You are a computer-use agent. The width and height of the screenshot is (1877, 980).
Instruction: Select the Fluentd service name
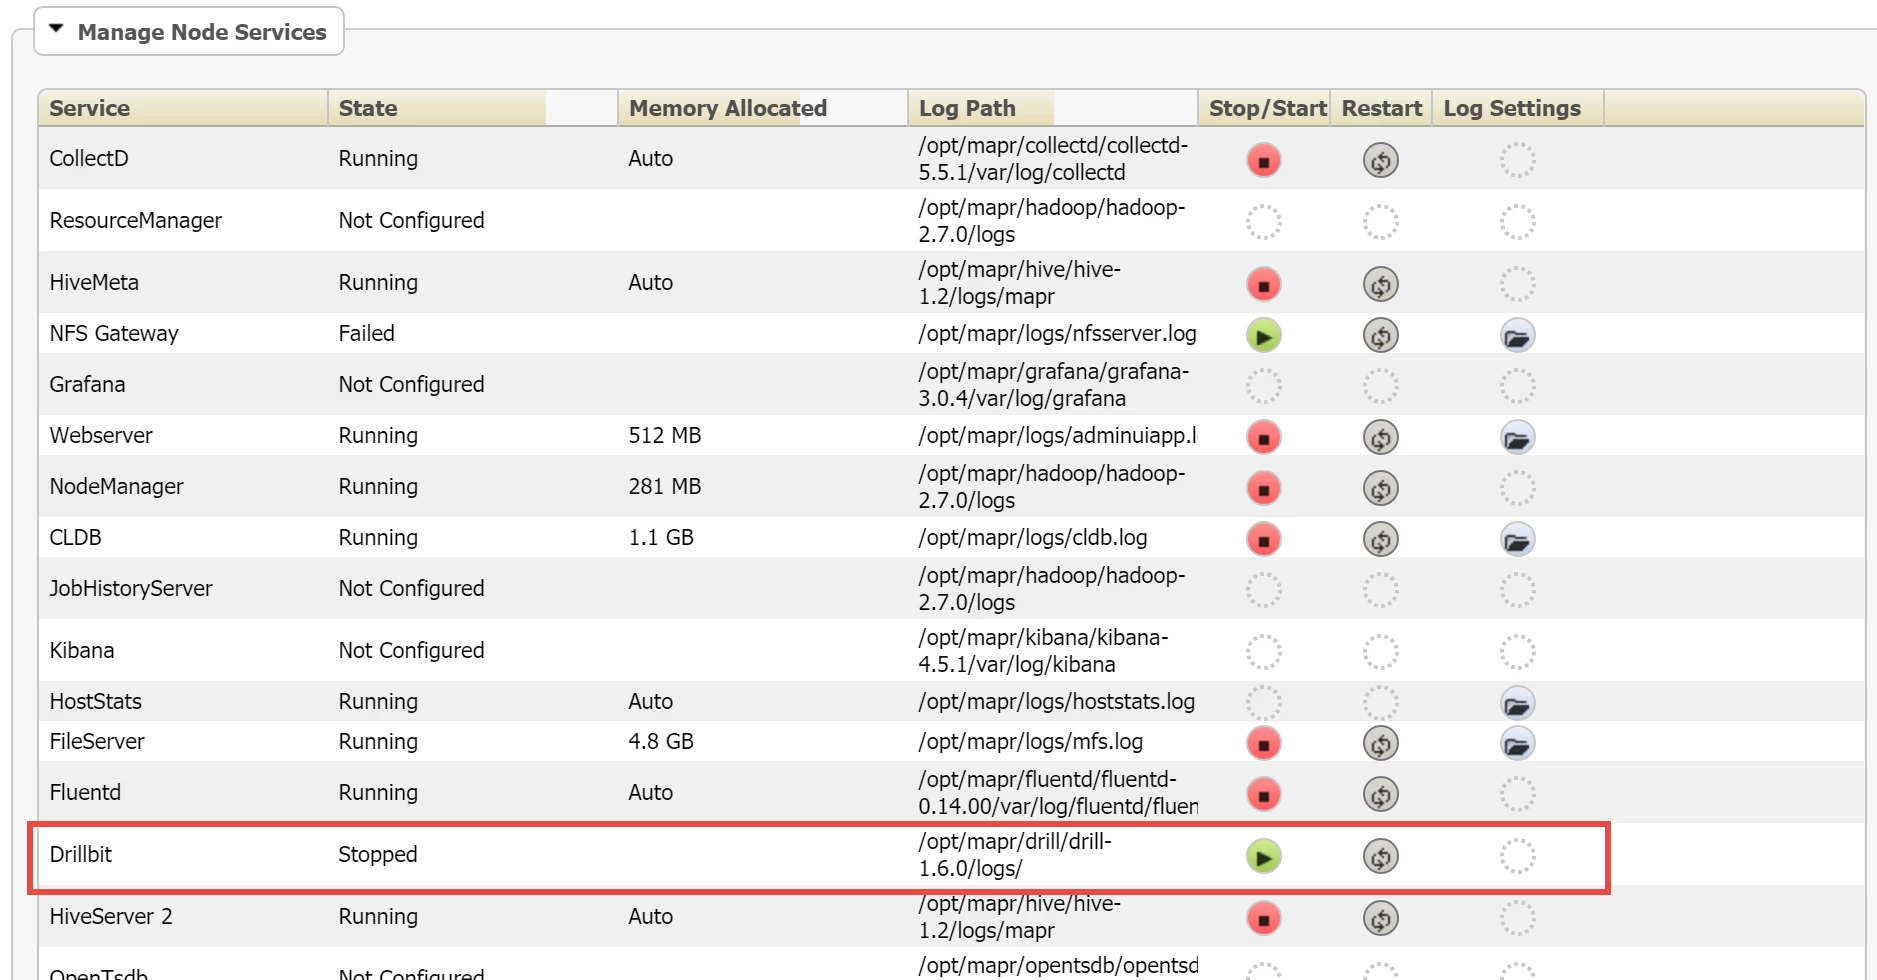[x=85, y=792]
